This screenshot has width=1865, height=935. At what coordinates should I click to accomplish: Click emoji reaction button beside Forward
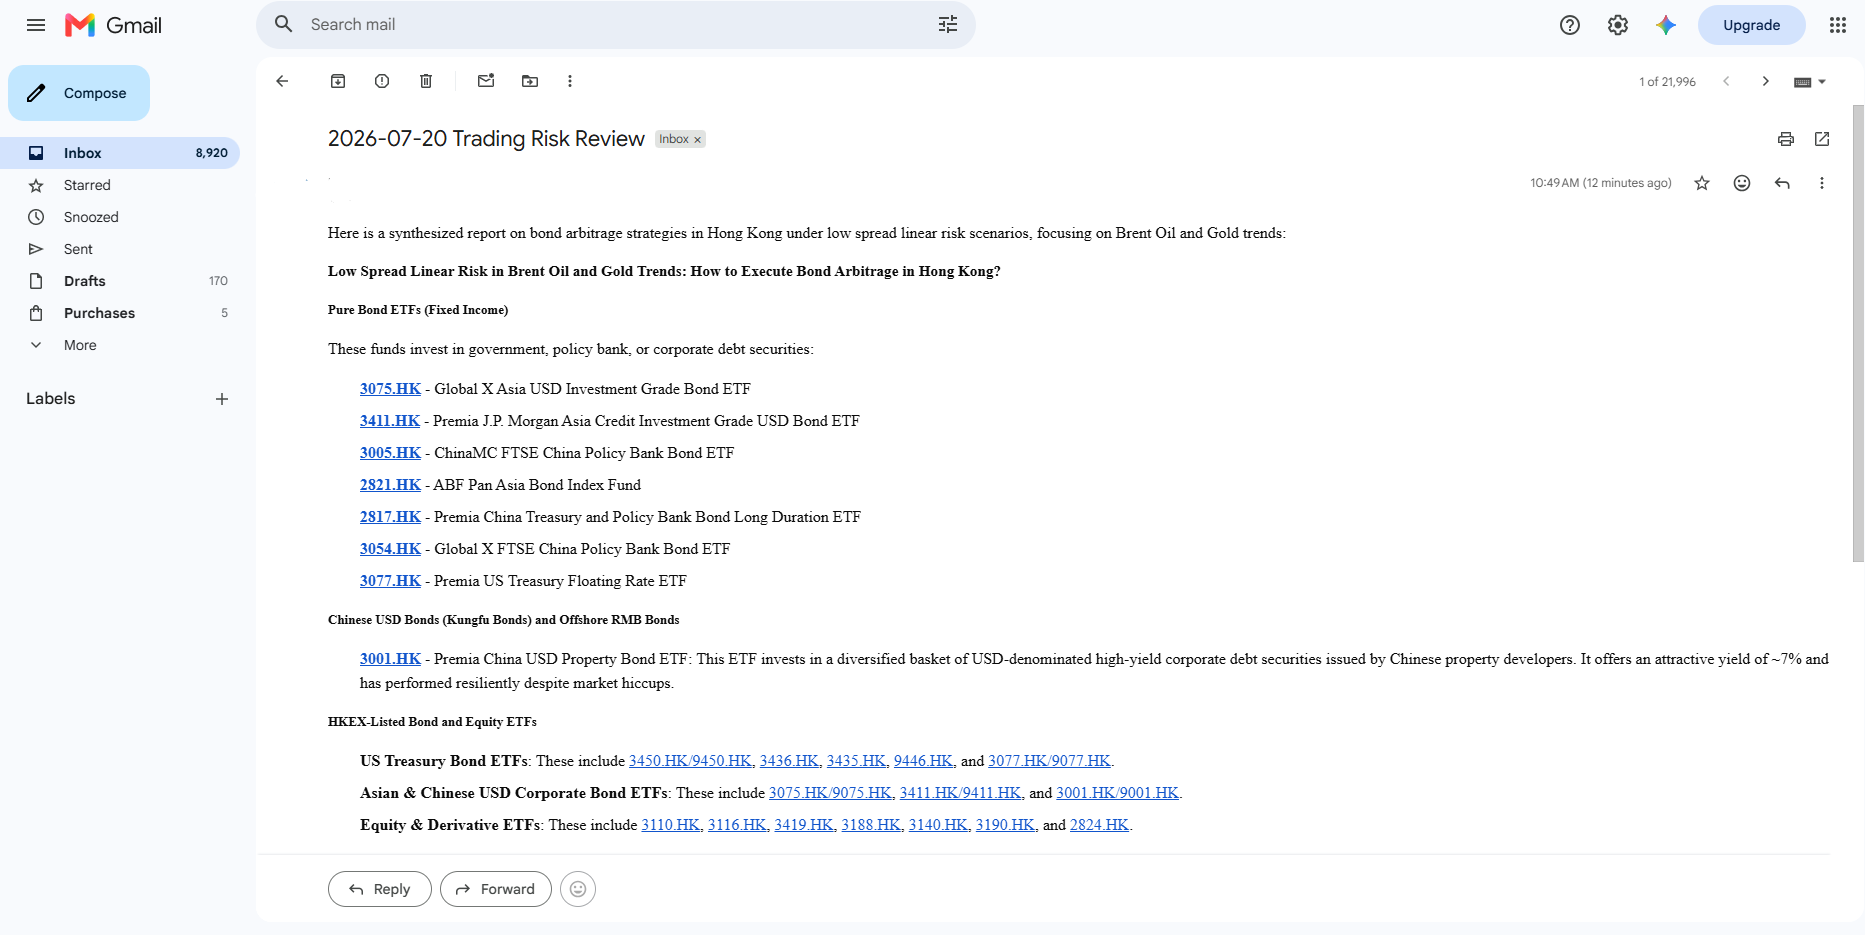tap(578, 889)
